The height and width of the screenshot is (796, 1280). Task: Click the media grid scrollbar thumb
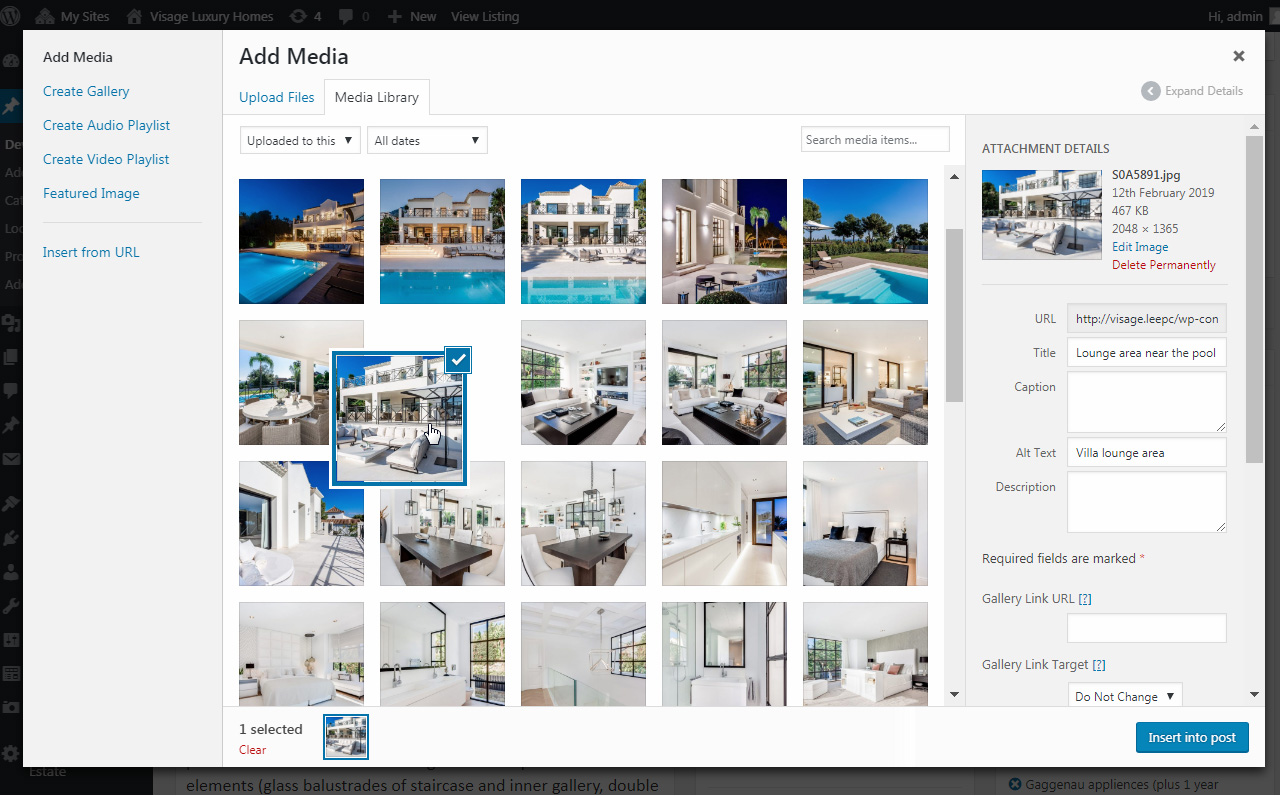[954, 315]
